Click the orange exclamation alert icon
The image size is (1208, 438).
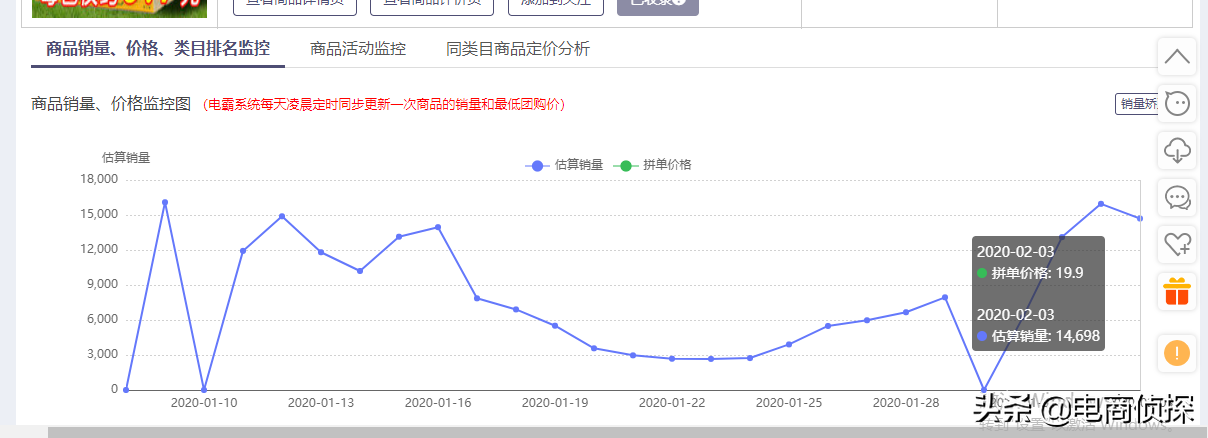(1177, 353)
